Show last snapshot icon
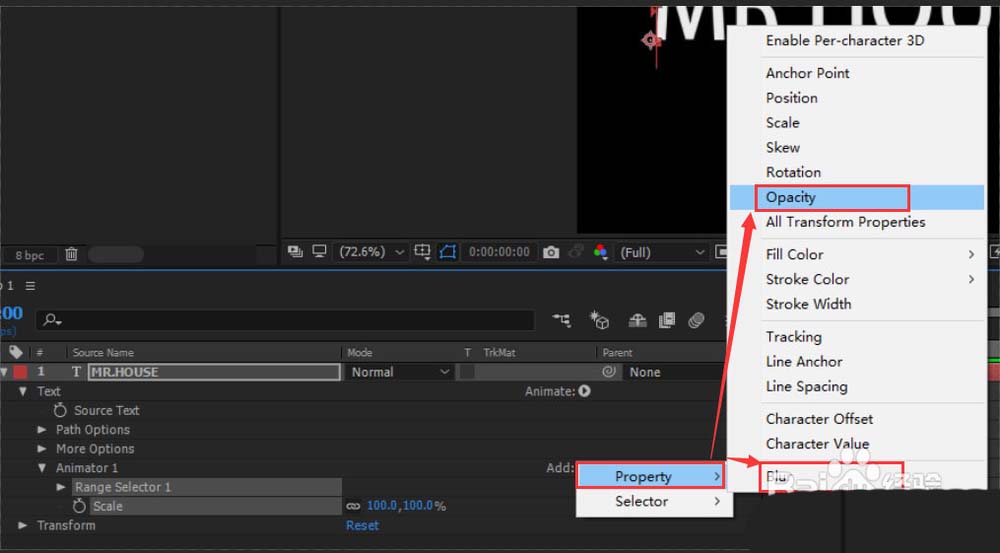 click(x=576, y=252)
